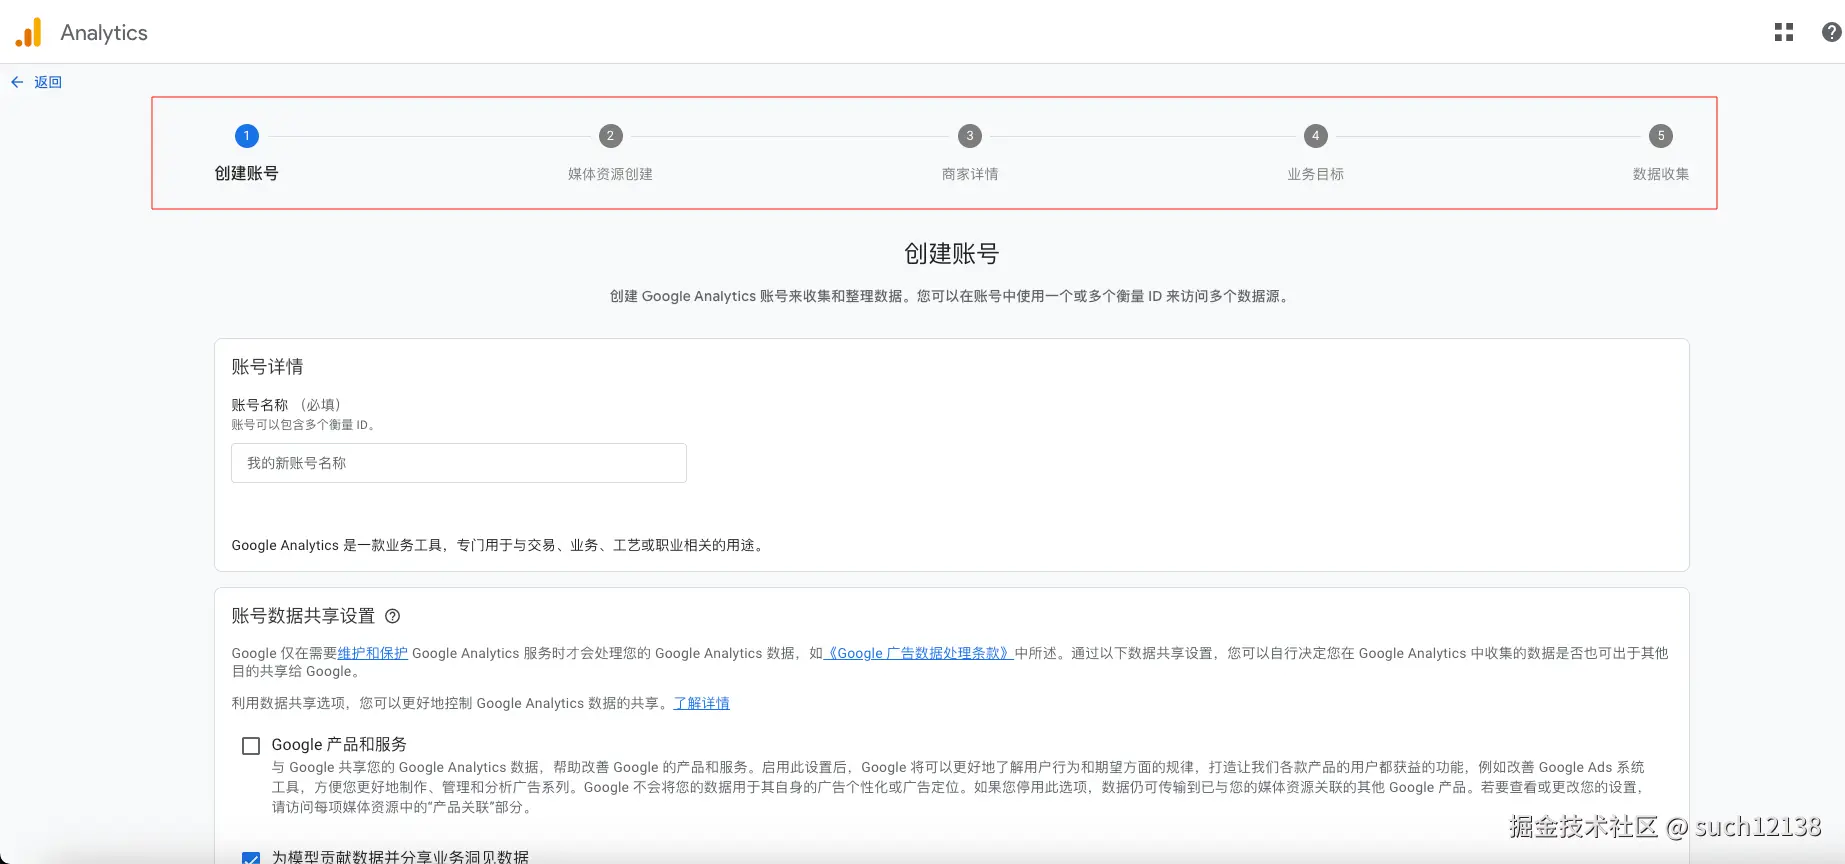This screenshot has width=1845, height=864.
Task: Click the 业务目标 step label
Action: [x=1315, y=174]
